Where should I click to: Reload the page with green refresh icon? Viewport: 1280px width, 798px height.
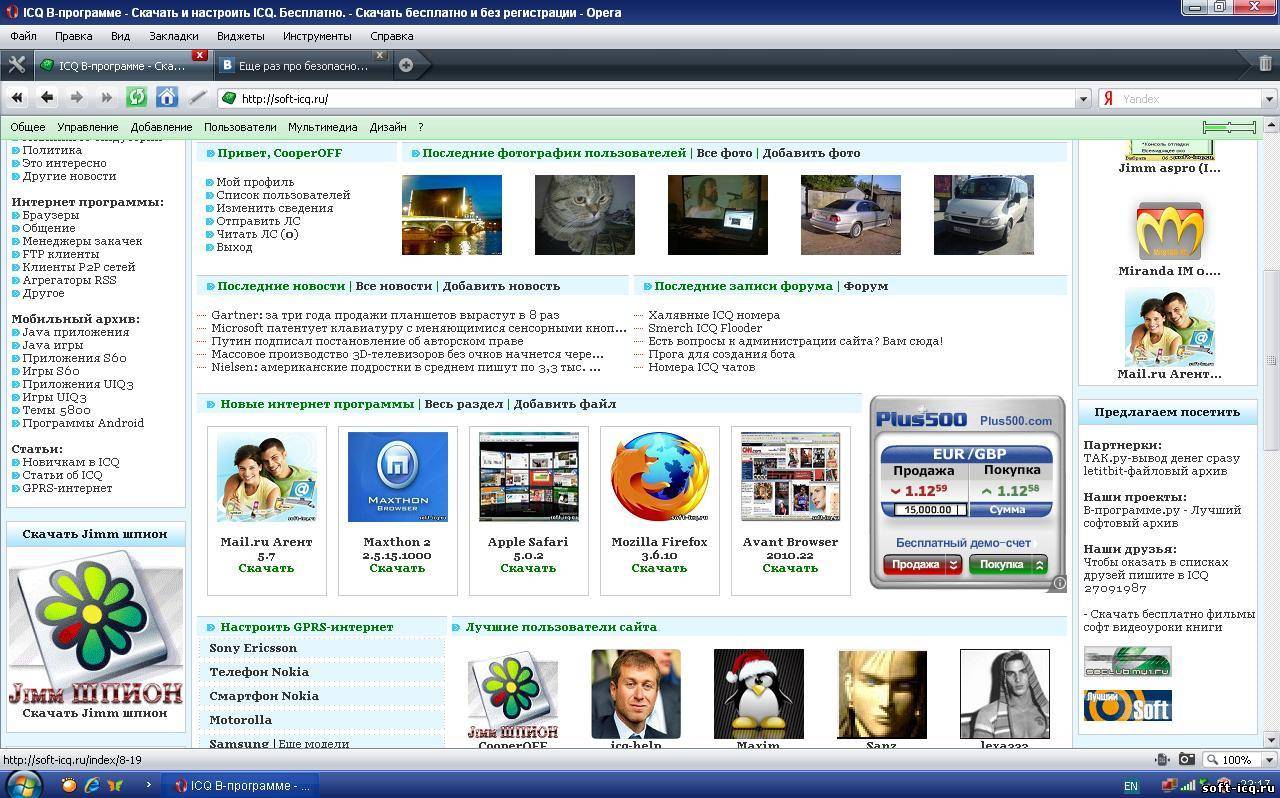coord(137,98)
